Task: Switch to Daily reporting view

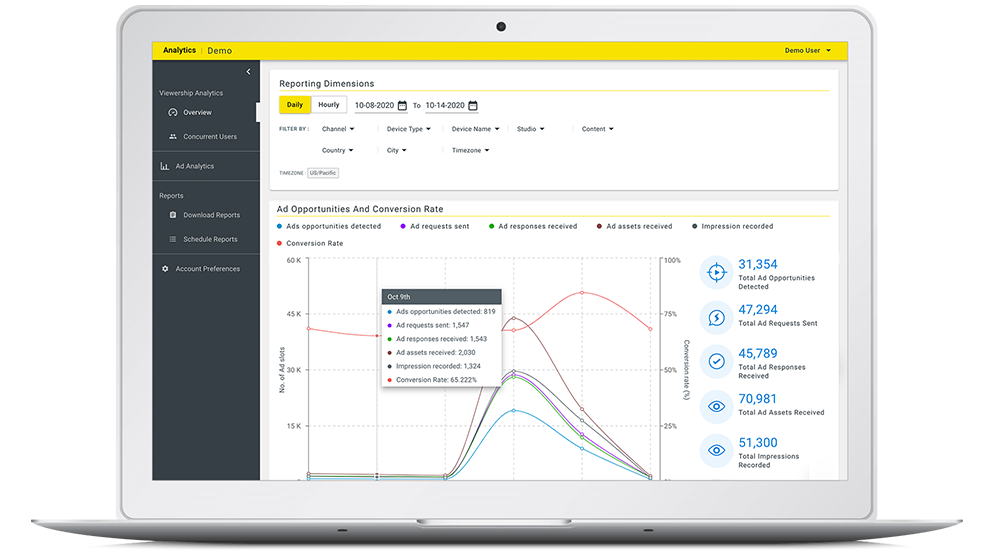Action: [x=295, y=105]
